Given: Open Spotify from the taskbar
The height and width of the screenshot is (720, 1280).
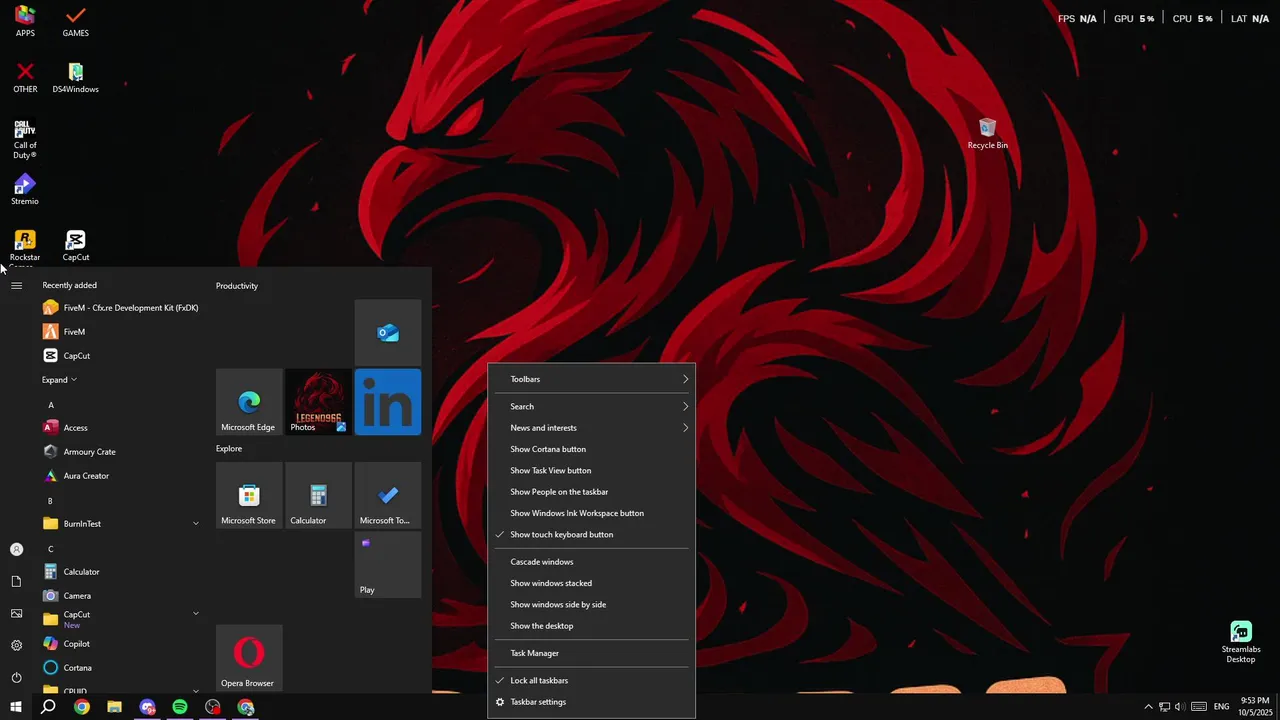Looking at the screenshot, I should (180, 707).
